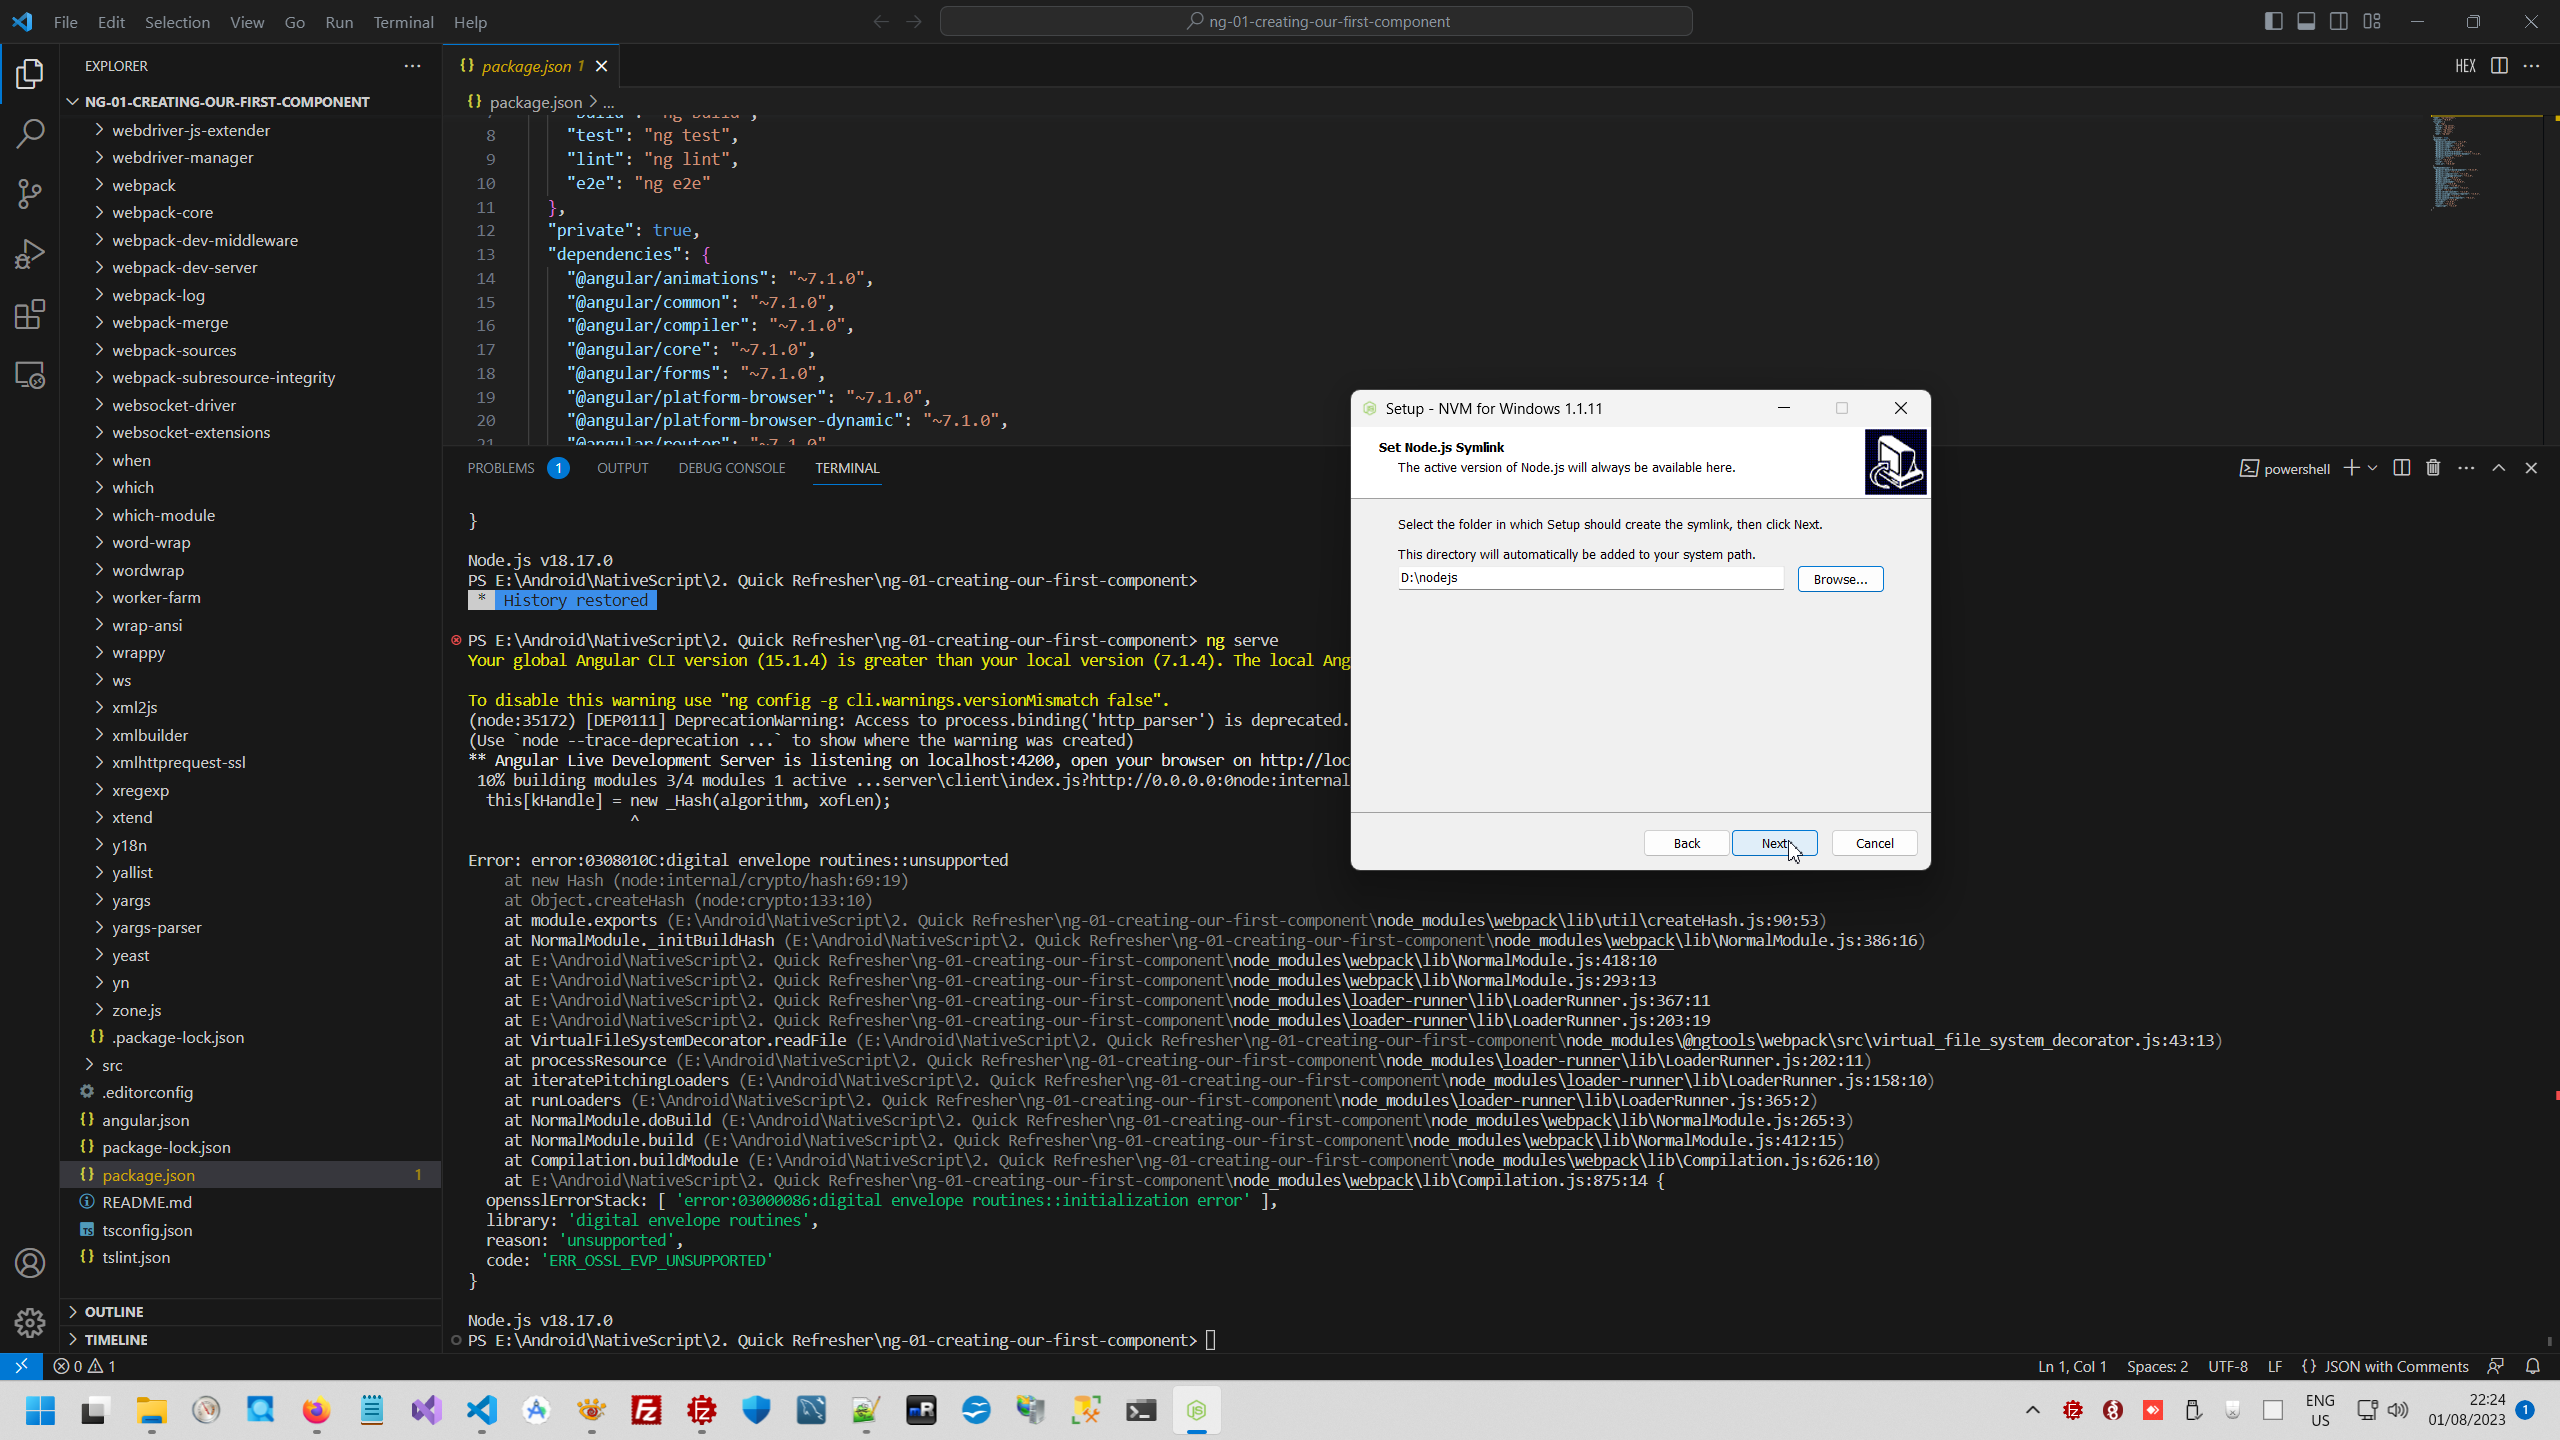2560x1440 pixels.
Task: Switch to the DEBUG CONSOLE tab
Action: (x=731, y=468)
